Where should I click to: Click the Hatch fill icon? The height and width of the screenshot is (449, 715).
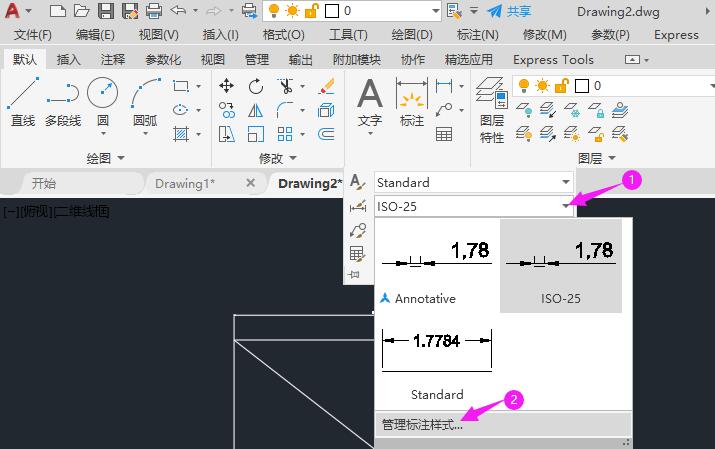coord(181,134)
